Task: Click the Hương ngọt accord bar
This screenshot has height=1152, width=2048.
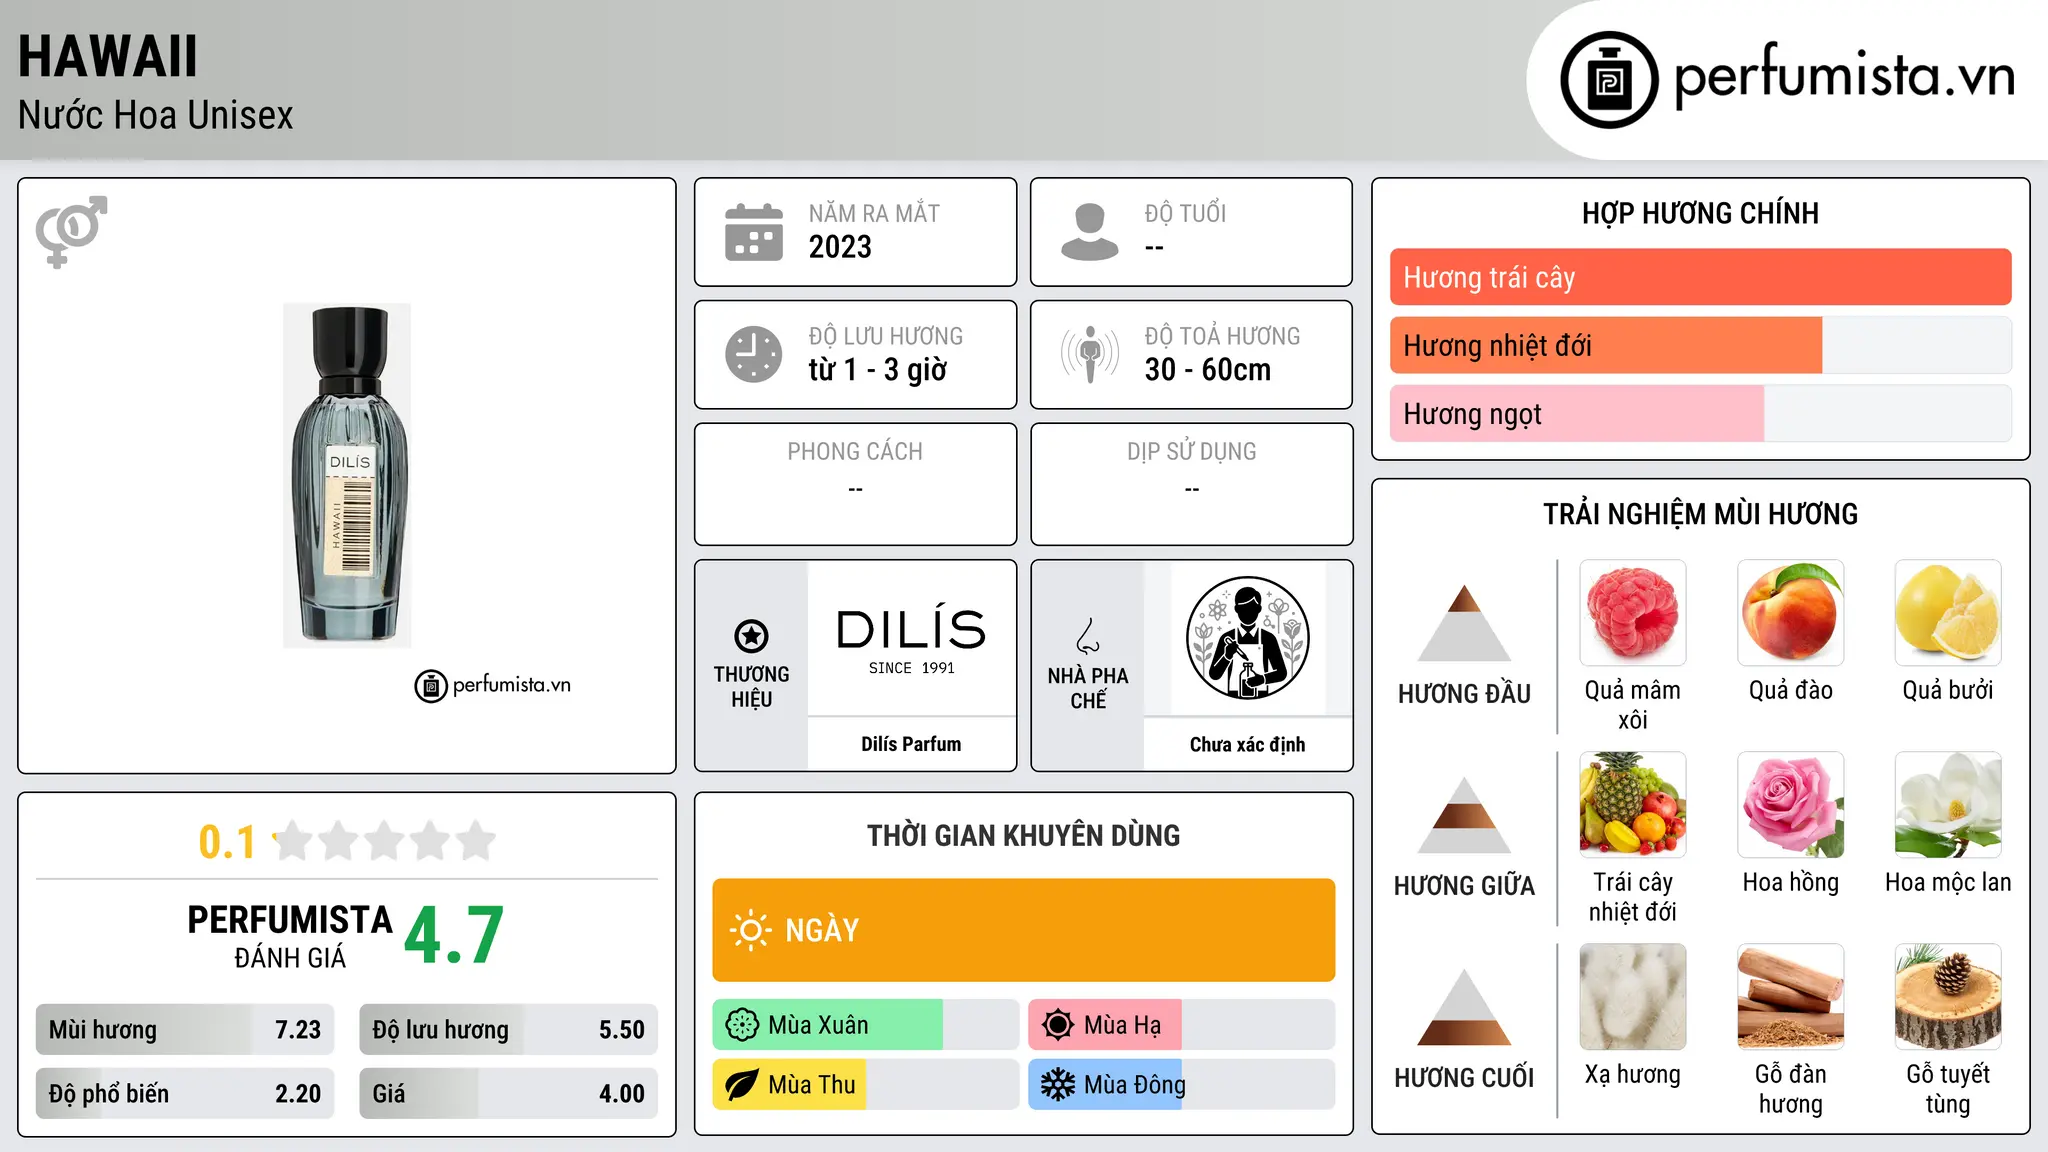Action: (x=1700, y=413)
